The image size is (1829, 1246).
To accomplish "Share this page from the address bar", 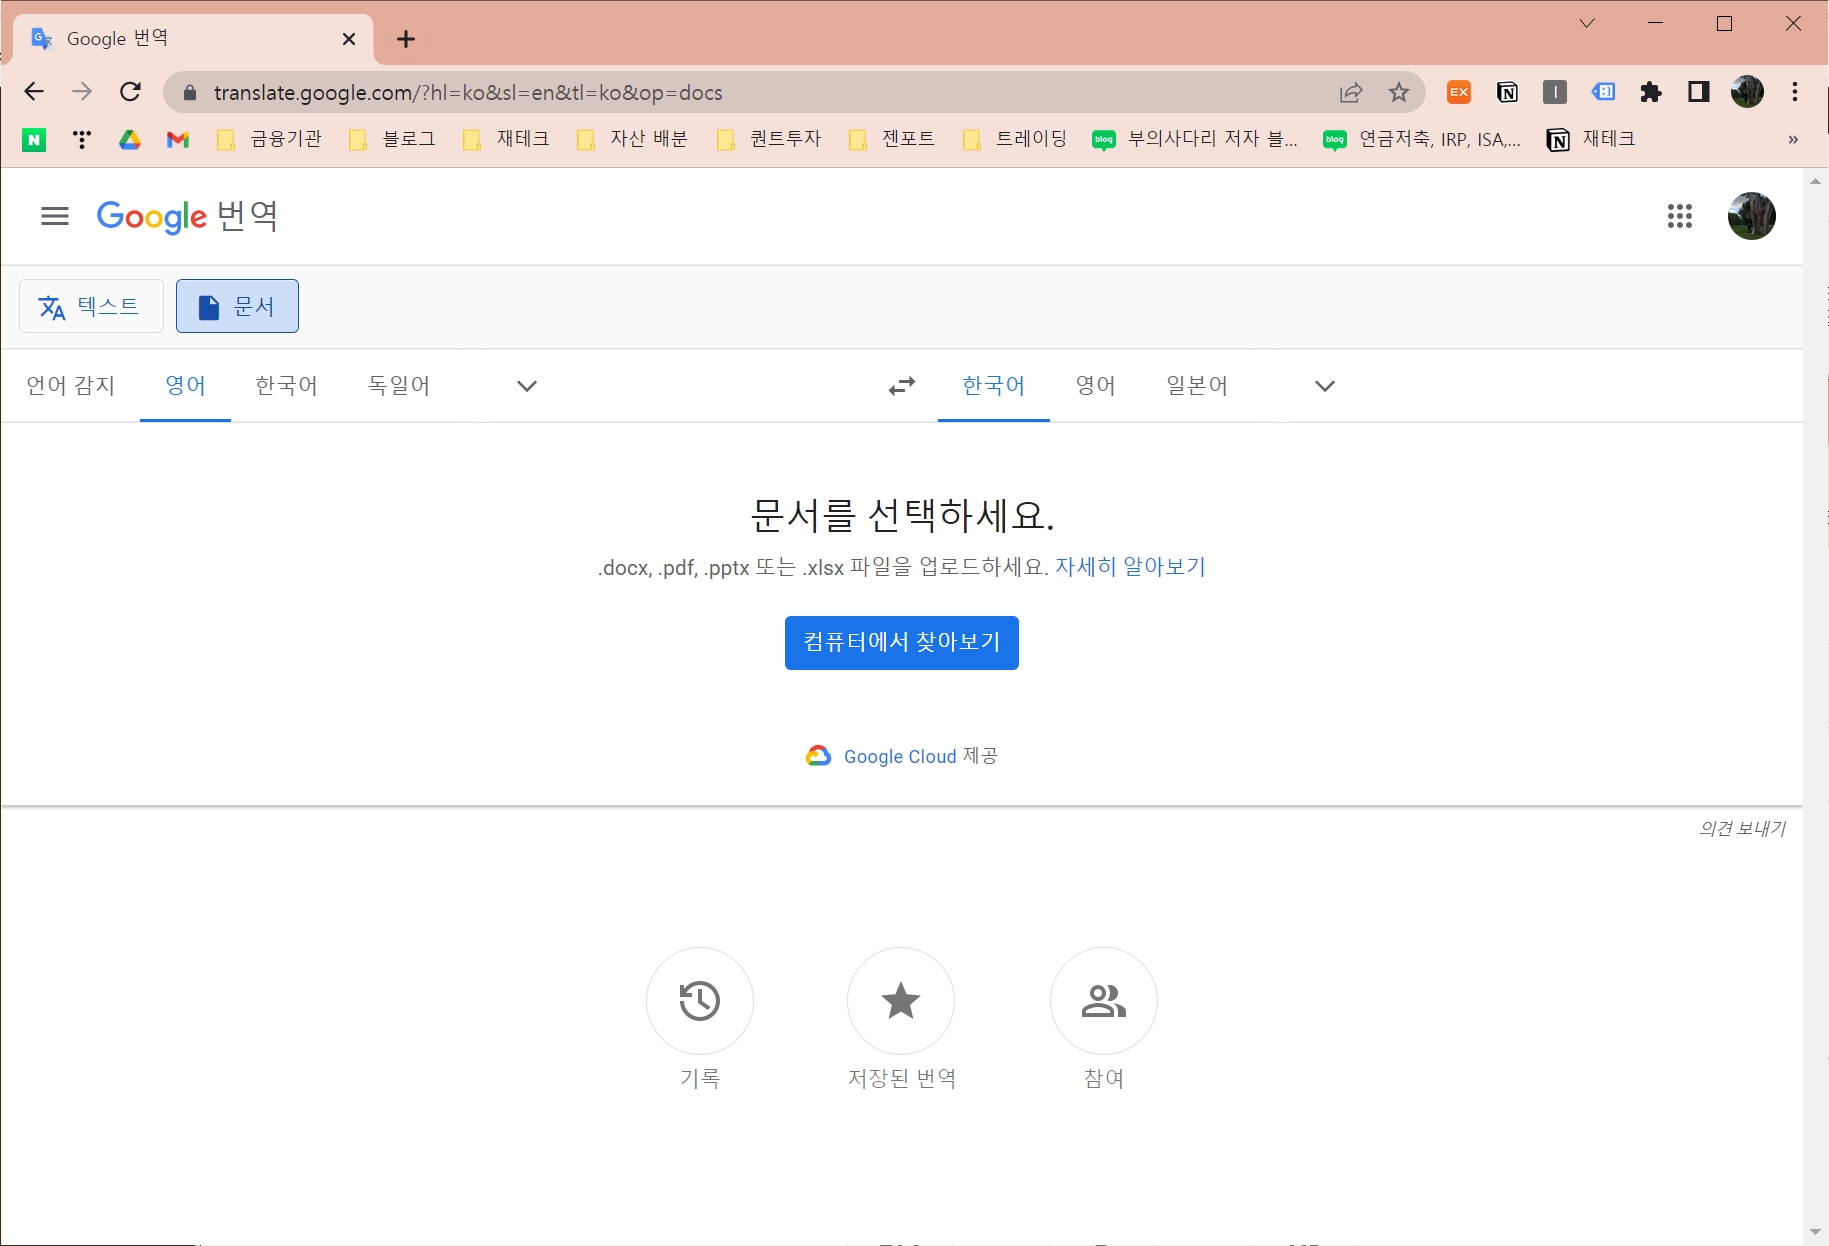I will click(1351, 92).
